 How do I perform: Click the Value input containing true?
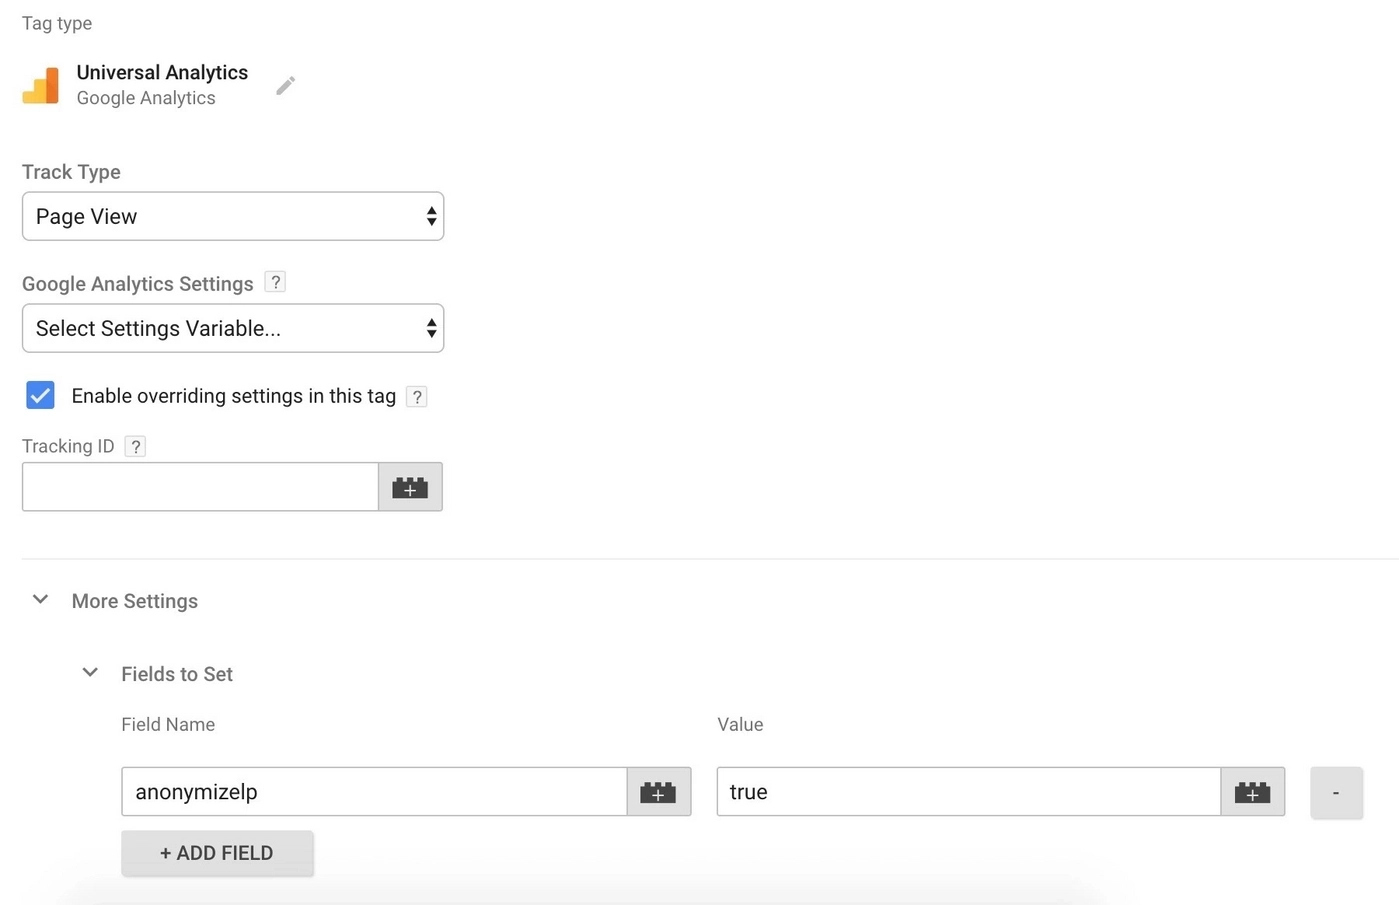coord(969,792)
